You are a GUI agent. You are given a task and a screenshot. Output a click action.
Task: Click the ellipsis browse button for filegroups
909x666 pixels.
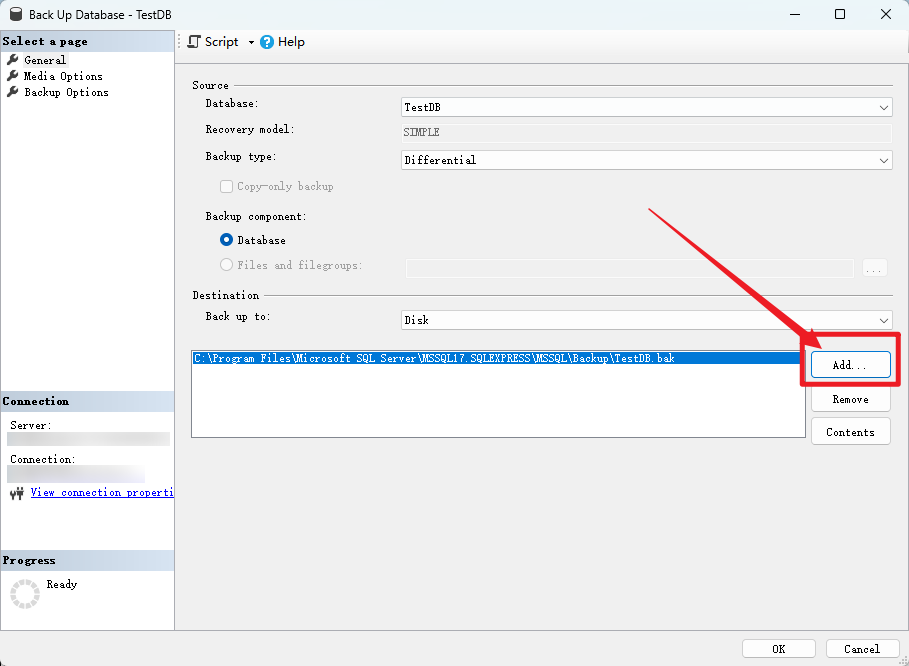coord(875,268)
